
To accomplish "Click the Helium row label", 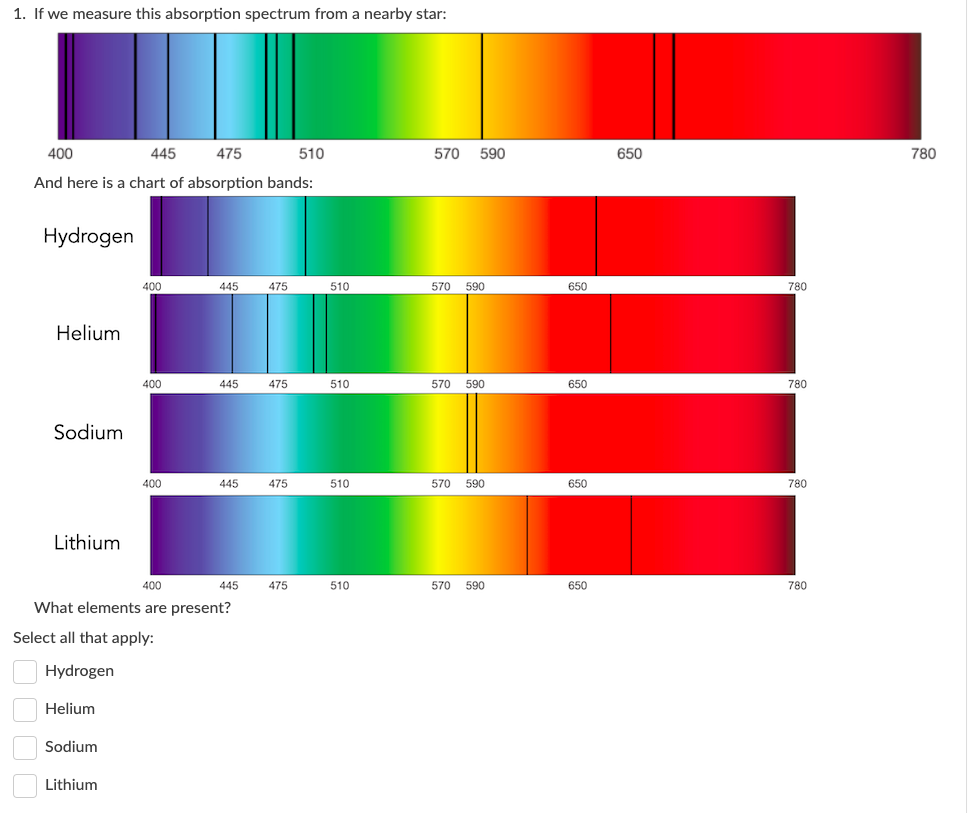I will 88,334.
